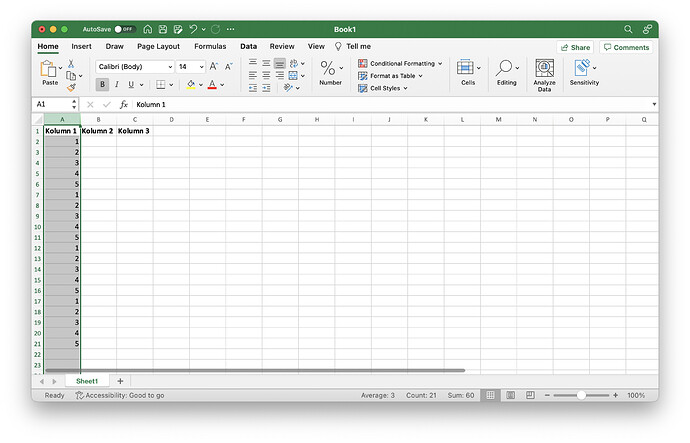Open the Analyze Data tool
This screenshot has width=690, height=443.
pos(544,75)
